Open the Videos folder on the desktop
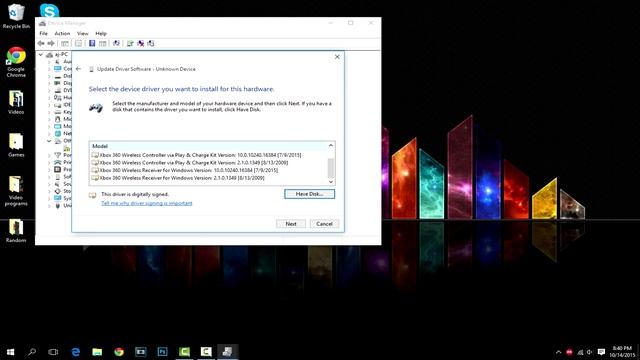640x360 pixels. [x=16, y=102]
